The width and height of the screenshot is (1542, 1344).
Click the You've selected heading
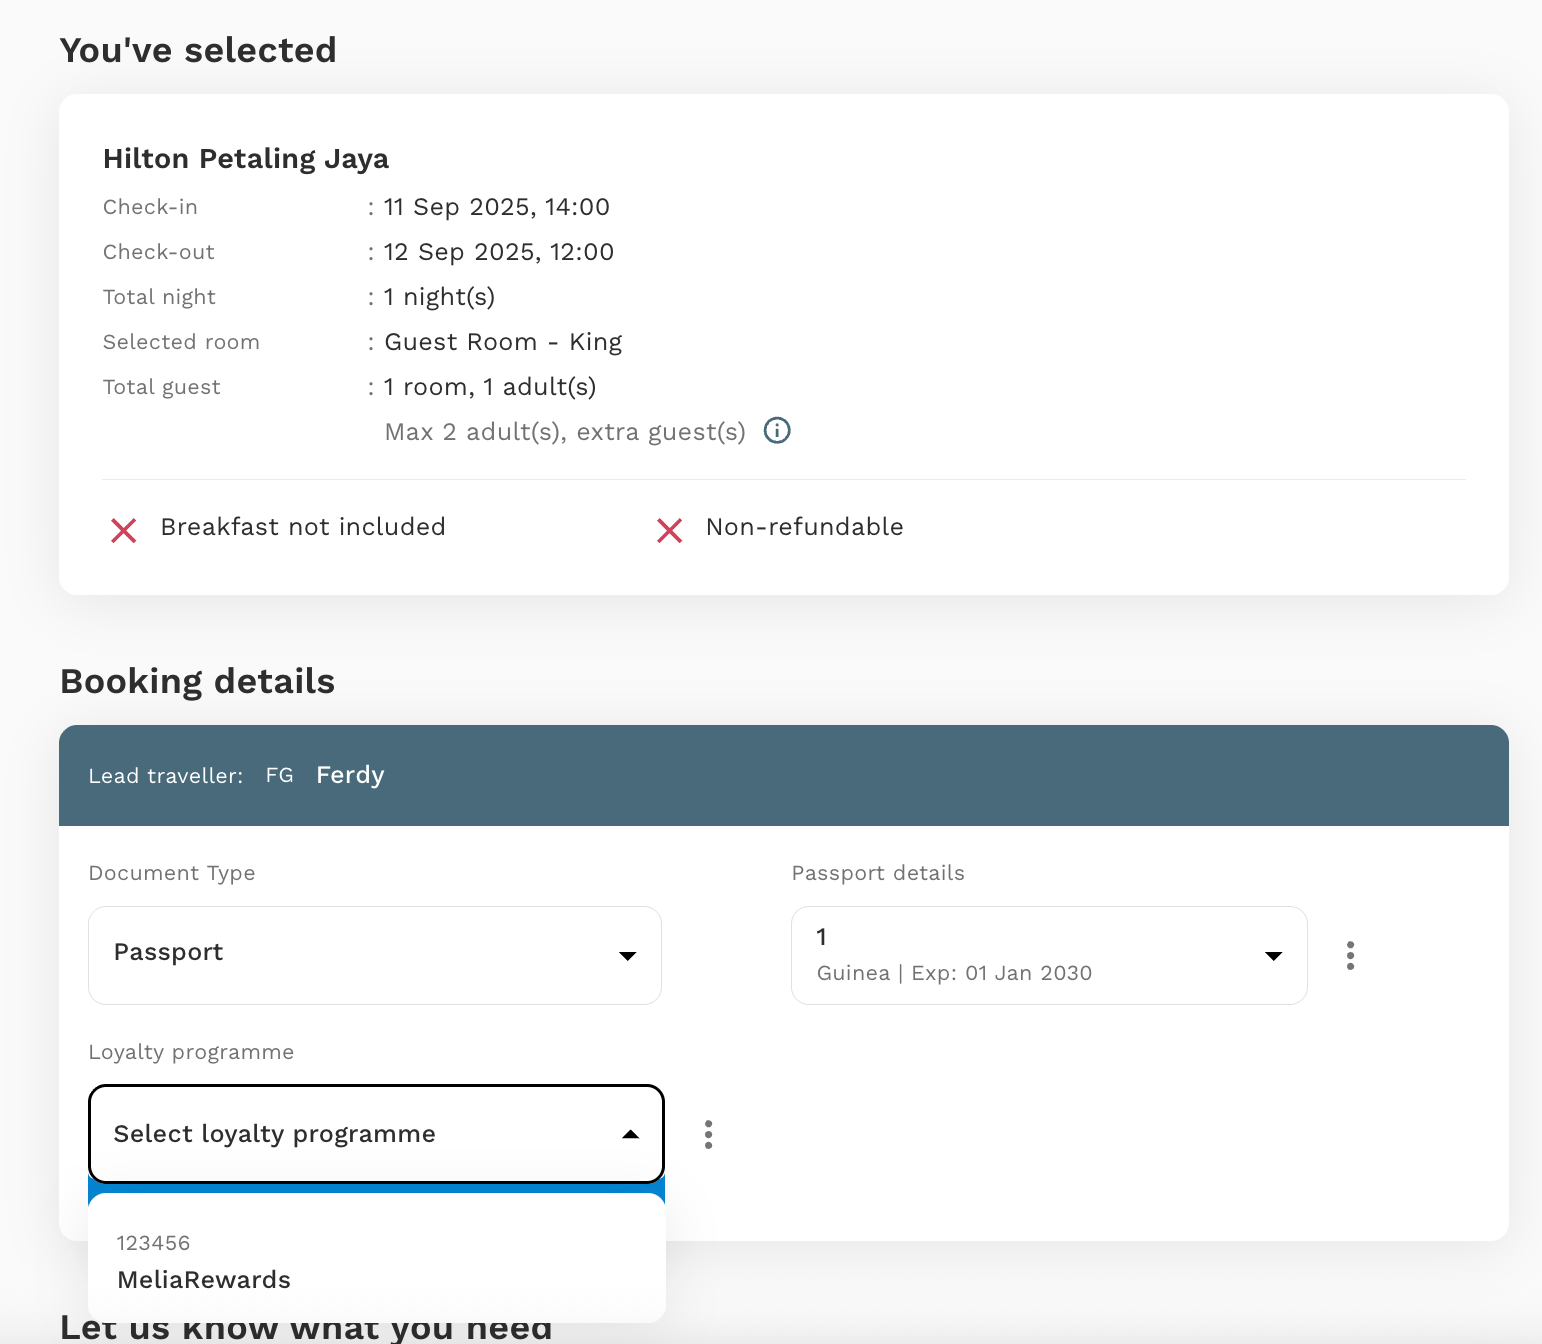click(198, 50)
